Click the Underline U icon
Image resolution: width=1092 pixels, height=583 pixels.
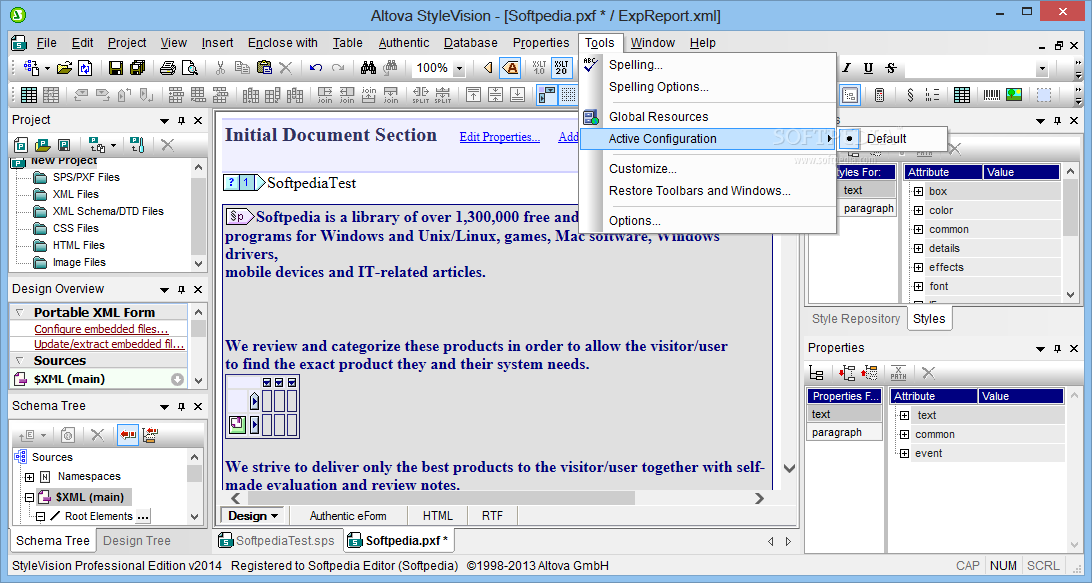click(x=868, y=68)
